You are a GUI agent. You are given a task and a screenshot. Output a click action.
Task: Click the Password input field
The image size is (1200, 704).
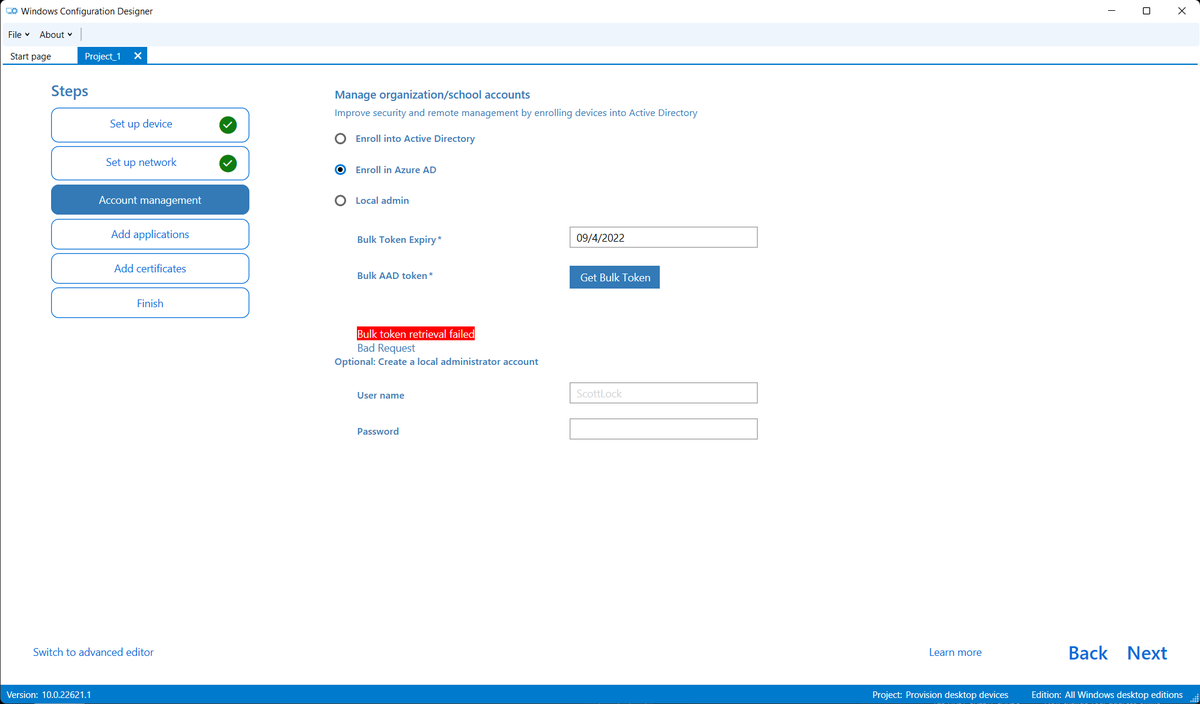(x=663, y=429)
